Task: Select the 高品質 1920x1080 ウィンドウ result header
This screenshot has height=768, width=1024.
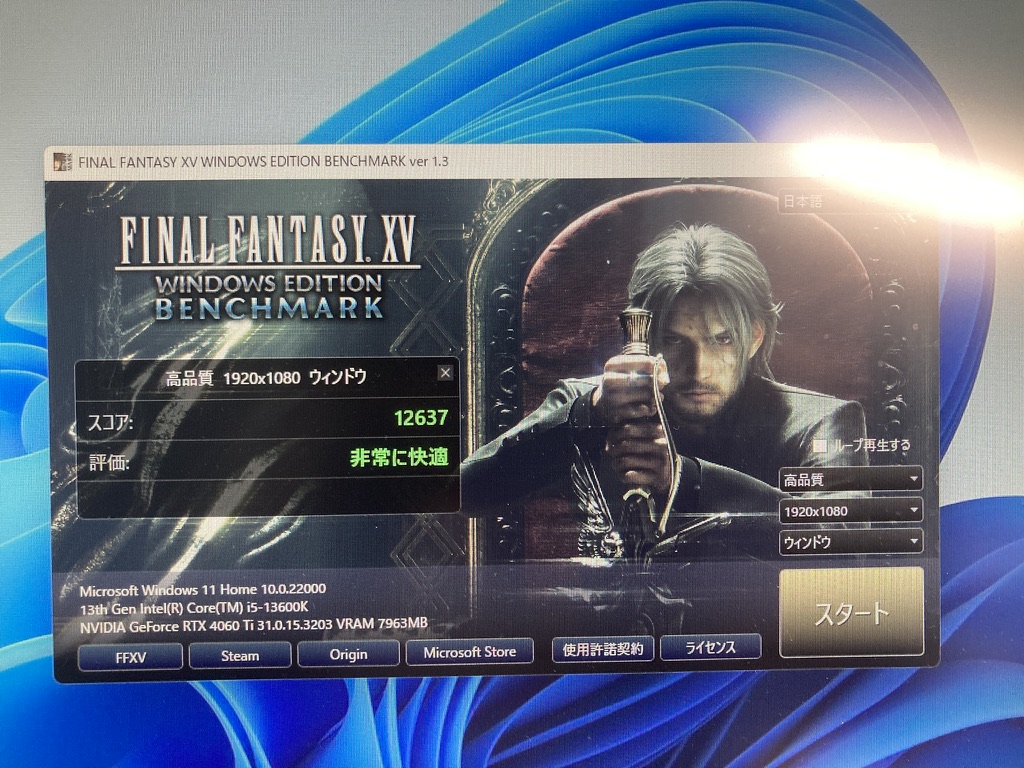Action: pos(266,377)
